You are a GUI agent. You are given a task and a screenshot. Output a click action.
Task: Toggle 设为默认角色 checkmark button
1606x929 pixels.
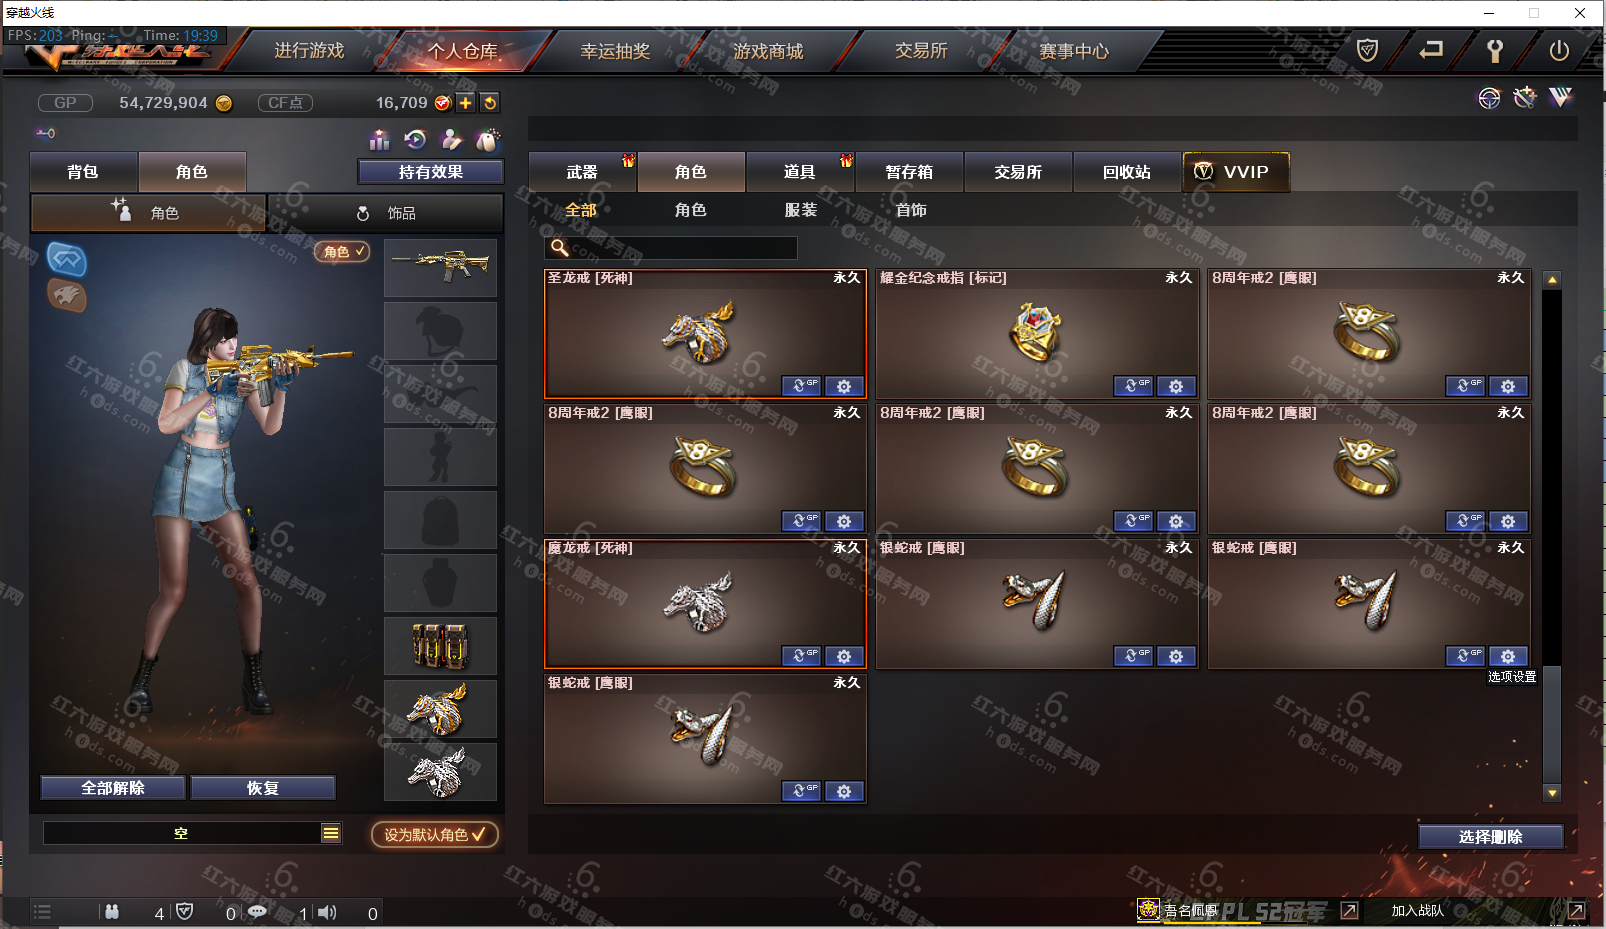[x=434, y=834]
